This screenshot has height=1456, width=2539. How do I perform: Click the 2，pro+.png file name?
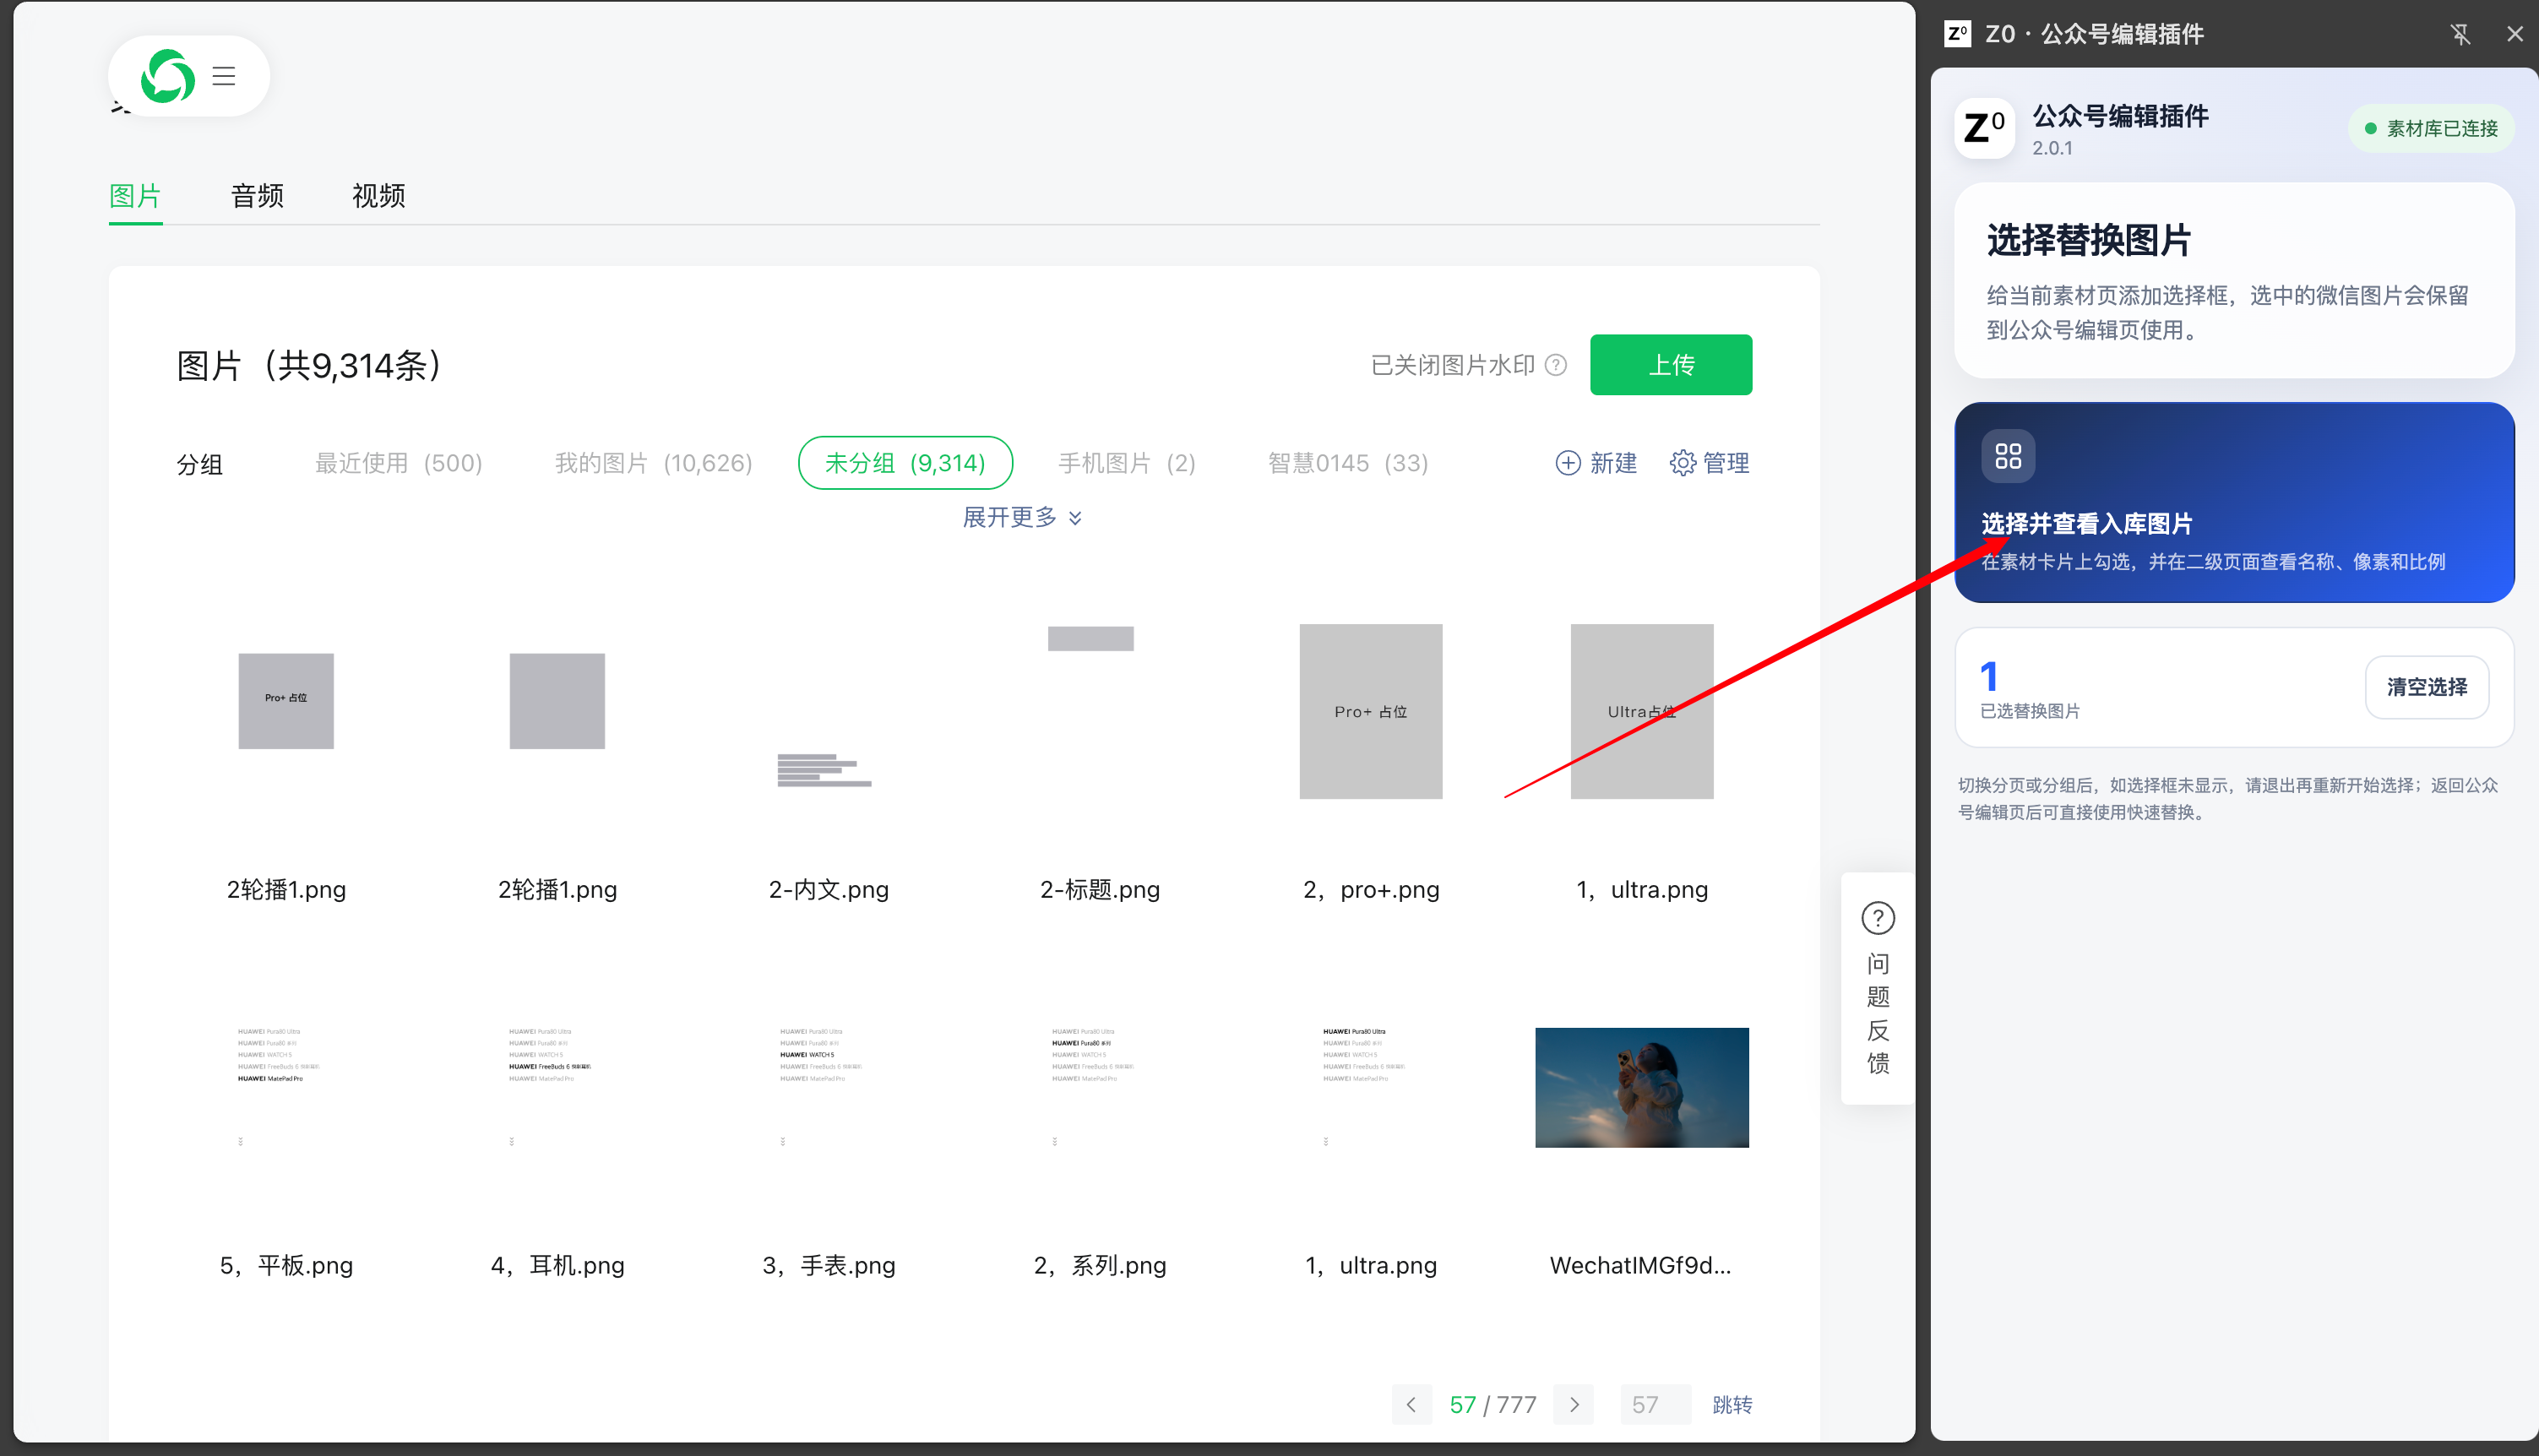1370,889
